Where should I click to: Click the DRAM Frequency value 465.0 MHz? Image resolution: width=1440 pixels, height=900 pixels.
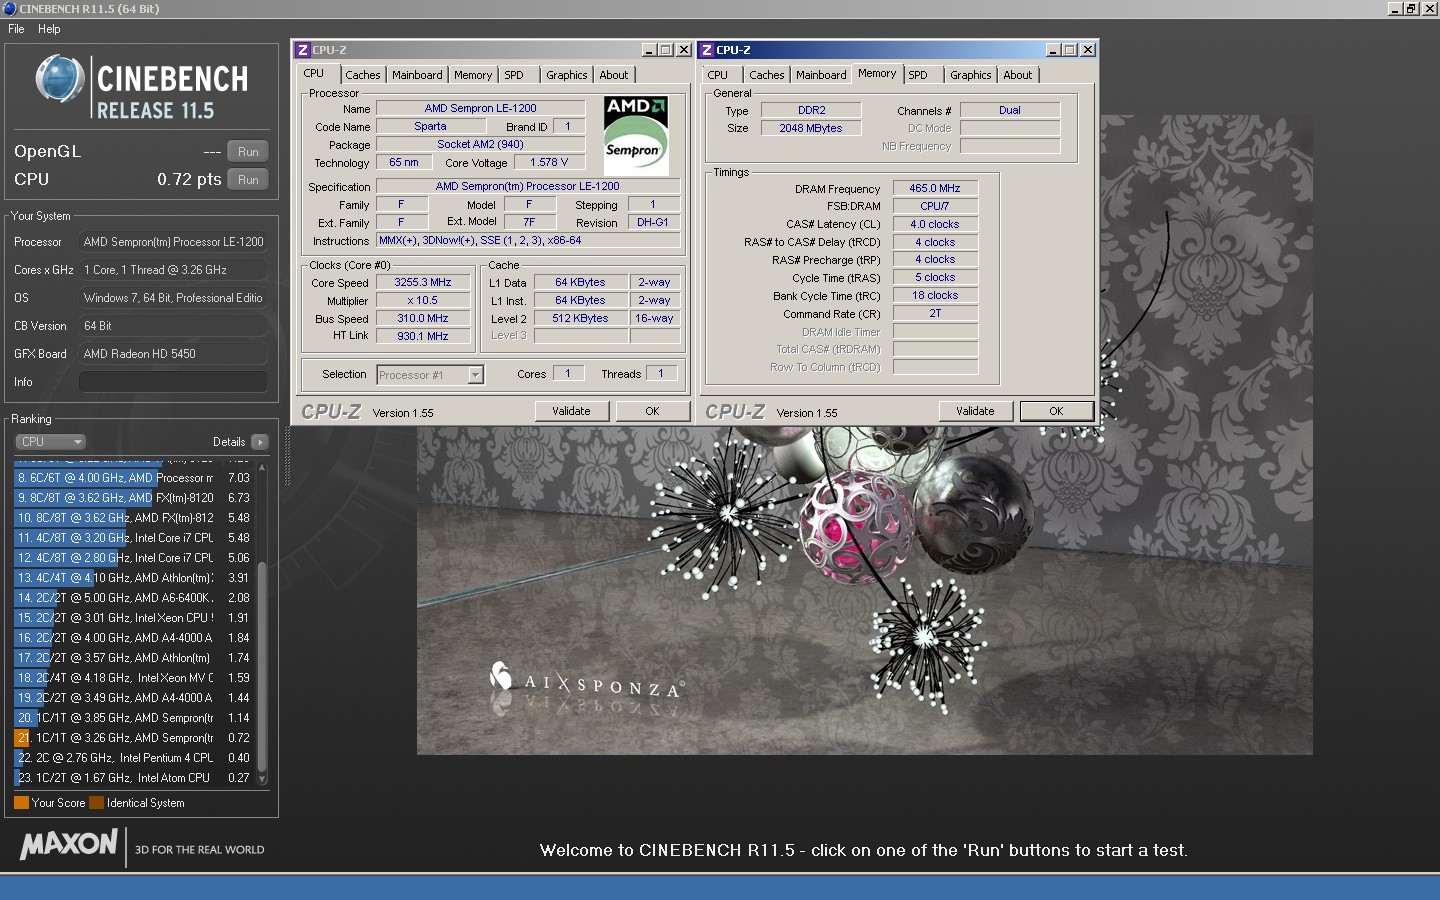[x=935, y=188]
